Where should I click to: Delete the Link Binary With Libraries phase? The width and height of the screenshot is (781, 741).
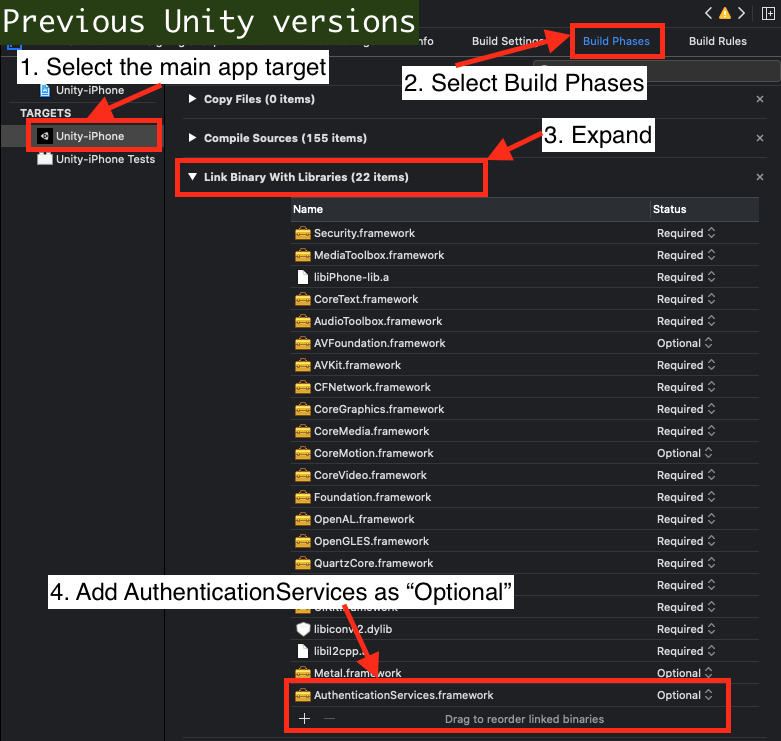pyautogui.click(x=760, y=177)
